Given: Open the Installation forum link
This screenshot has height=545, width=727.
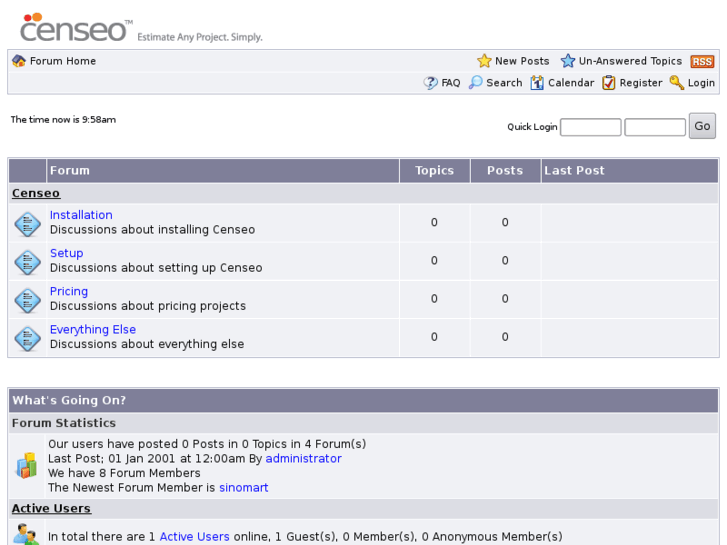Looking at the screenshot, I should 81,215.
